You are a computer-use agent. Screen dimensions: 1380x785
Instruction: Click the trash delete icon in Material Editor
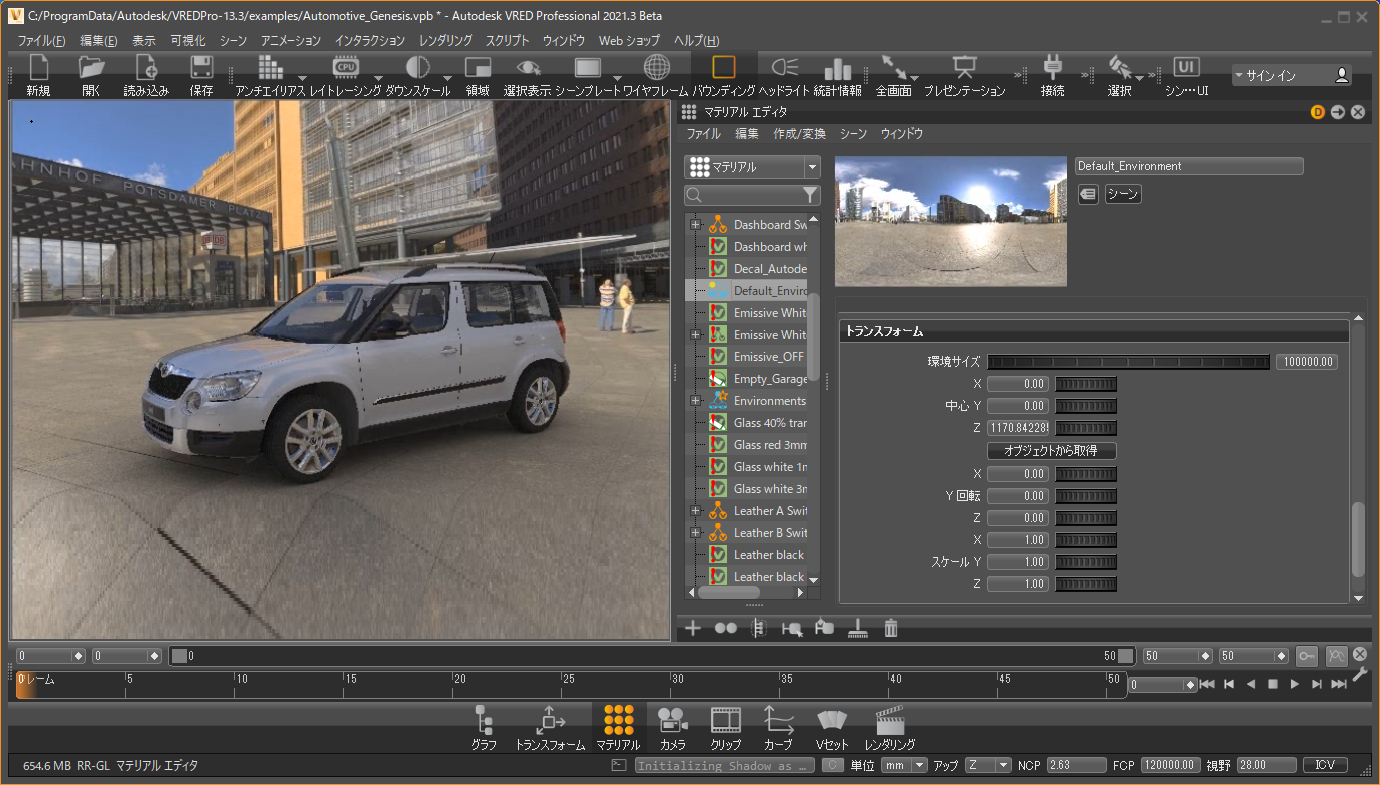[891, 628]
